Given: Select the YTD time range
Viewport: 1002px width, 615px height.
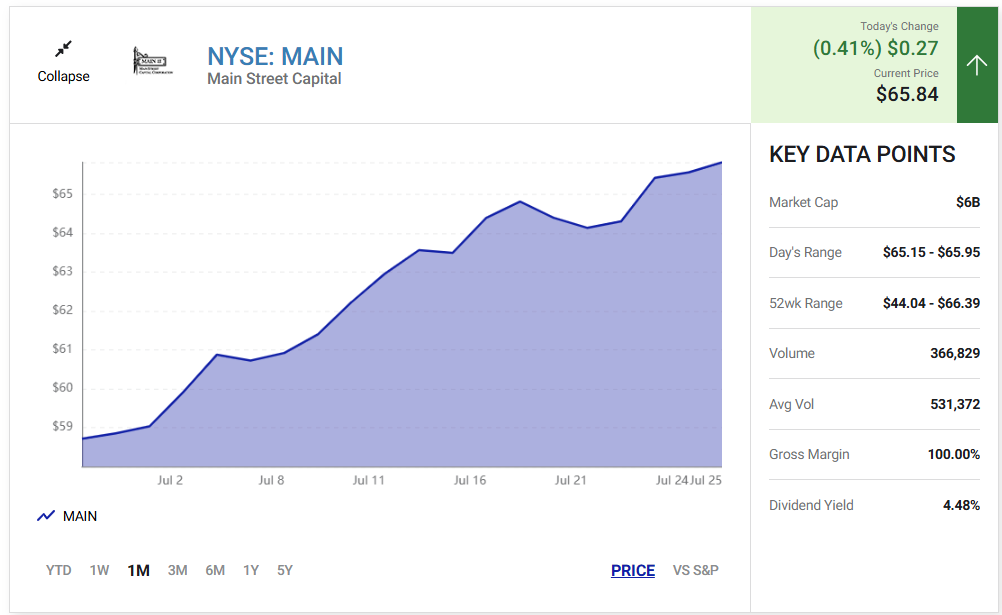Looking at the screenshot, I should (x=59, y=570).
